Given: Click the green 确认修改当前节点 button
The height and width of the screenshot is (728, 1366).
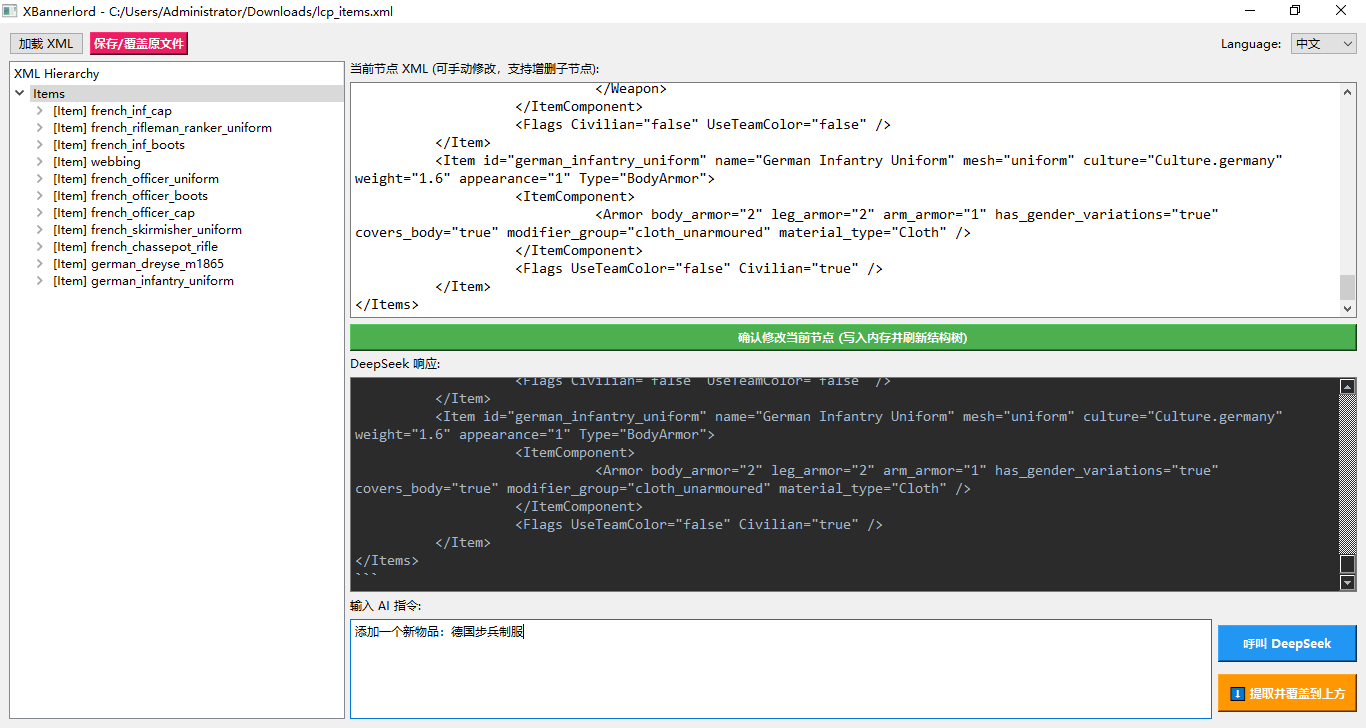Looking at the screenshot, I should [853, 338].
